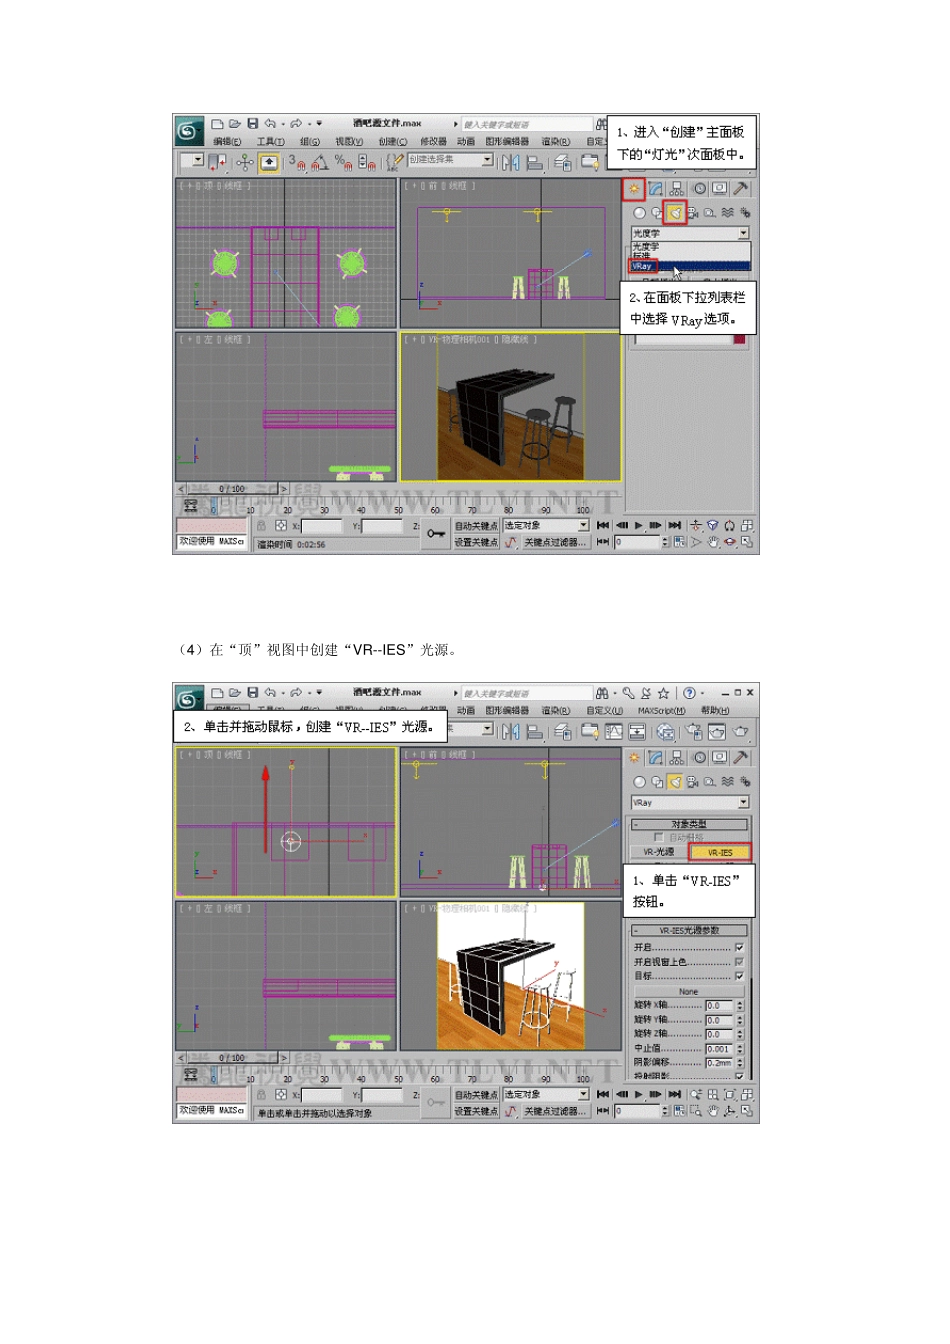This screenshot has width=950, height=1344.
Task: Open the Hierarchy panel tab in the lower screenshot
Action: click(677, 758)
